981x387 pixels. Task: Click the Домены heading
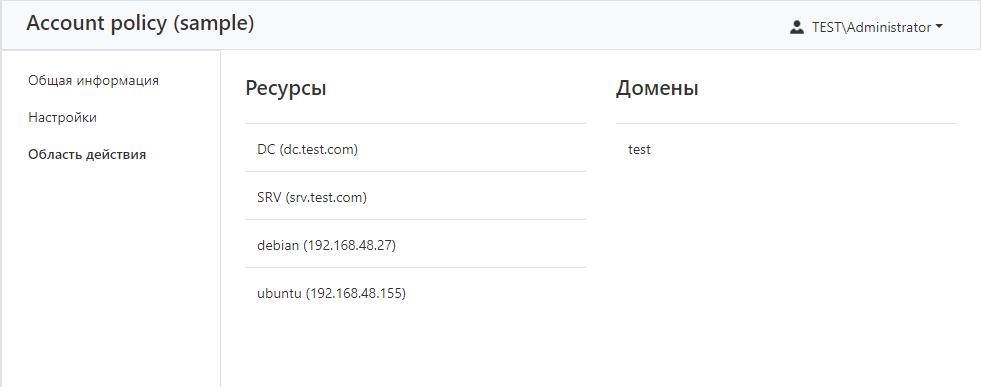pyautogui.click(x=657, y=89)
